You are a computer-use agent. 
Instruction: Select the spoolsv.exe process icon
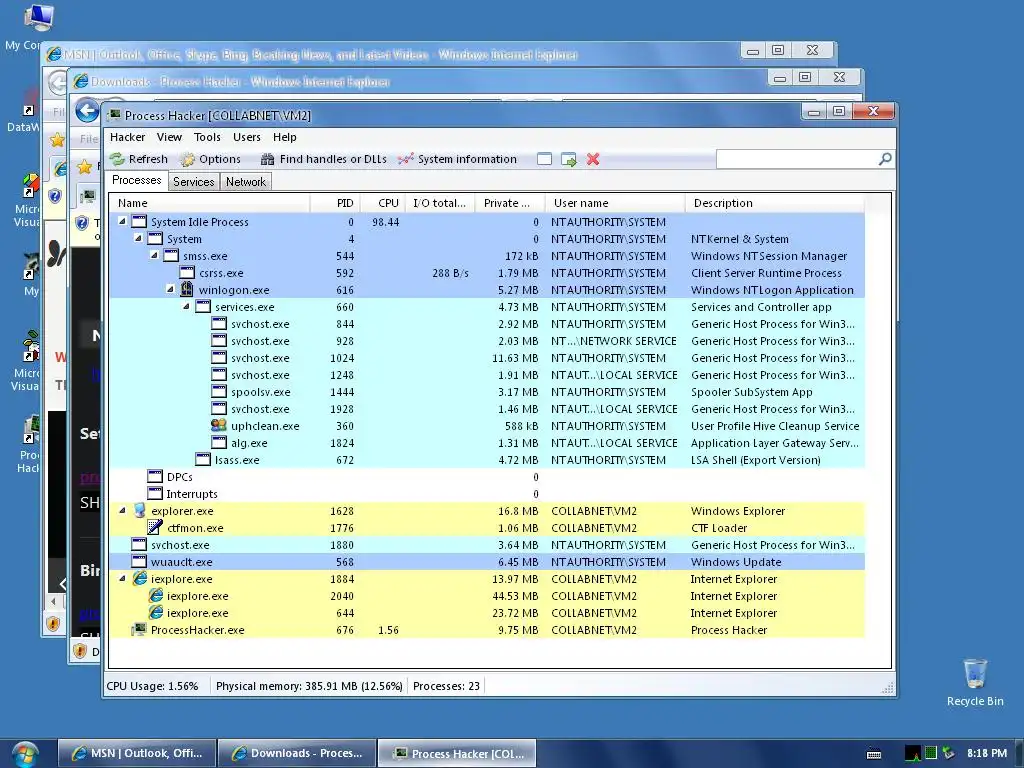click(x=219, y=391)
